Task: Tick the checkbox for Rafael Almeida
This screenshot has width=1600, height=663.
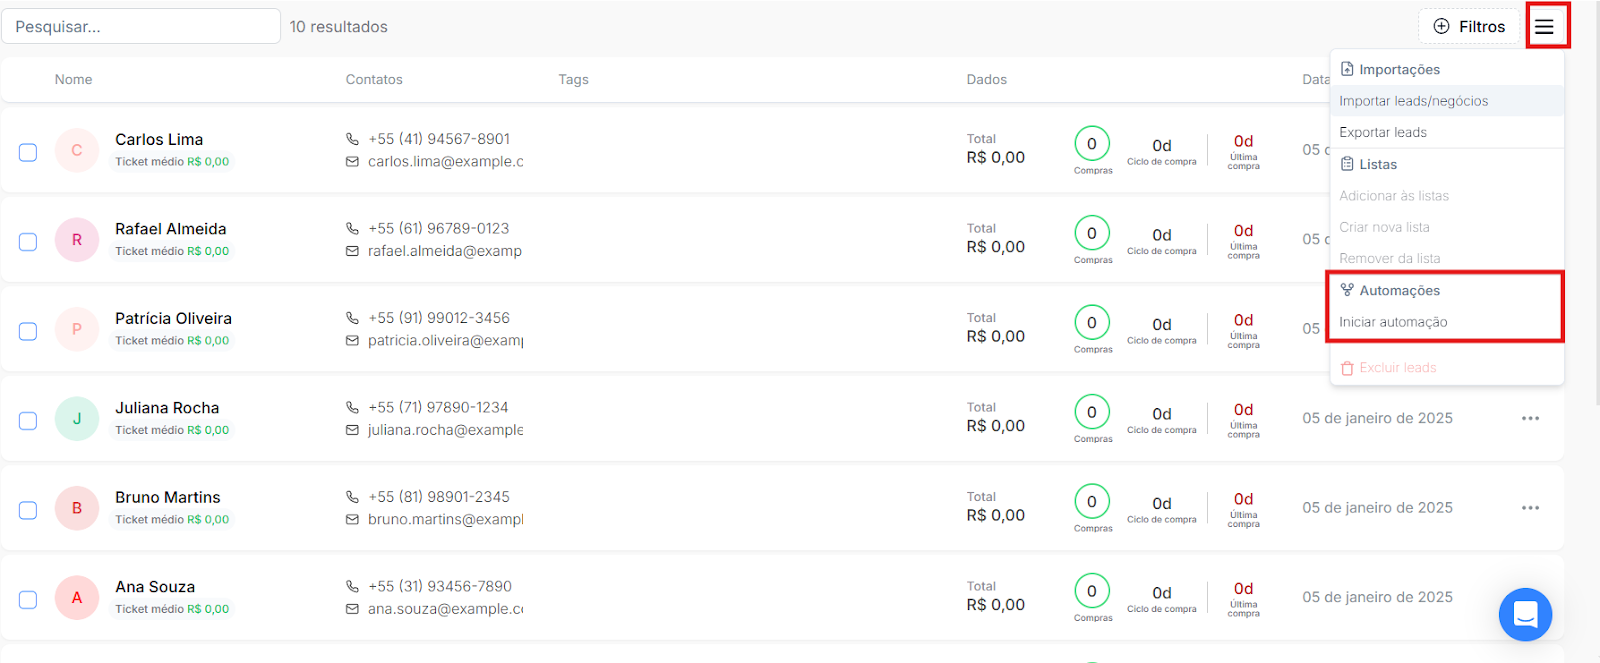Action: [x=28, y=242]
